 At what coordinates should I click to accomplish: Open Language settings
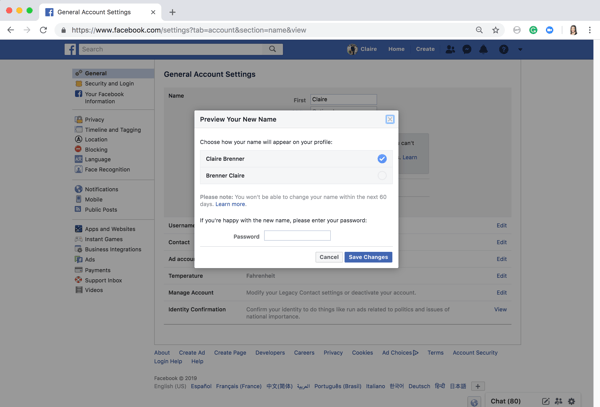point(97,160)
